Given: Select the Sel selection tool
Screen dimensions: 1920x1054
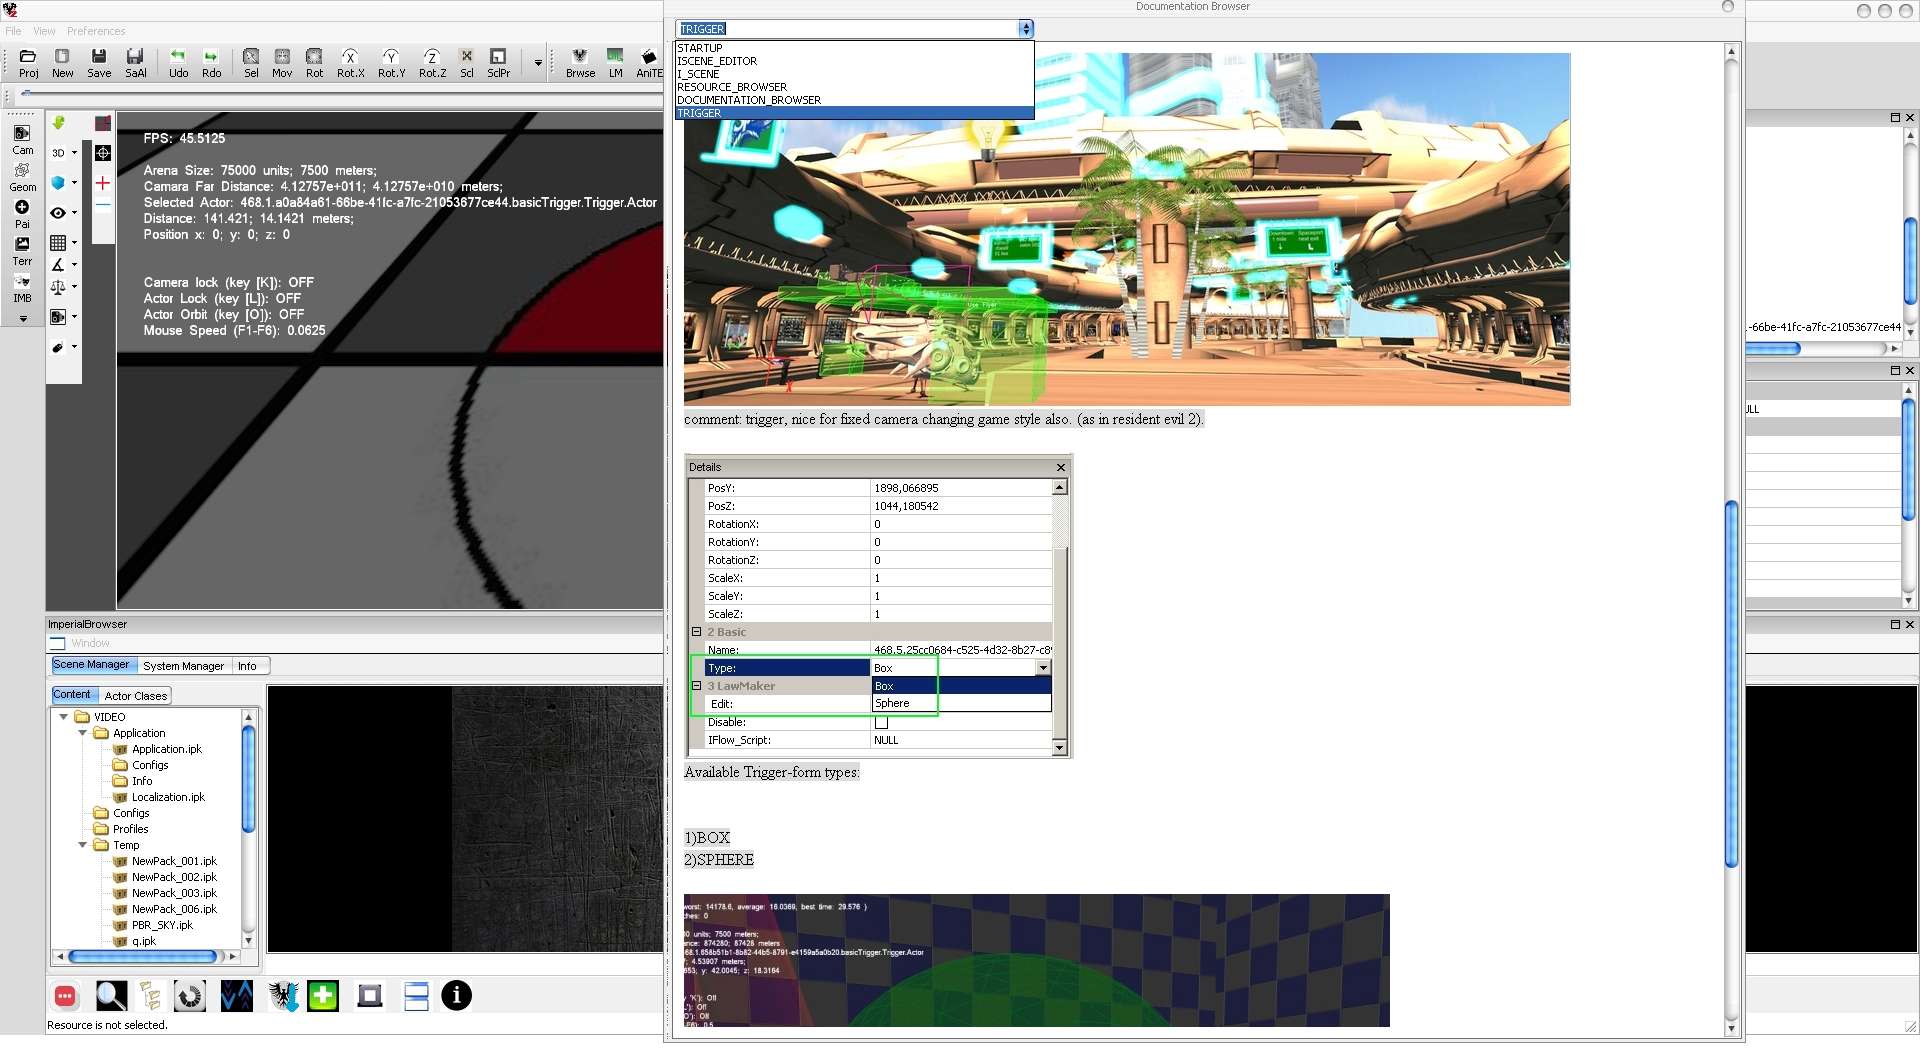Looking at the screenshot, I should 251,63.
